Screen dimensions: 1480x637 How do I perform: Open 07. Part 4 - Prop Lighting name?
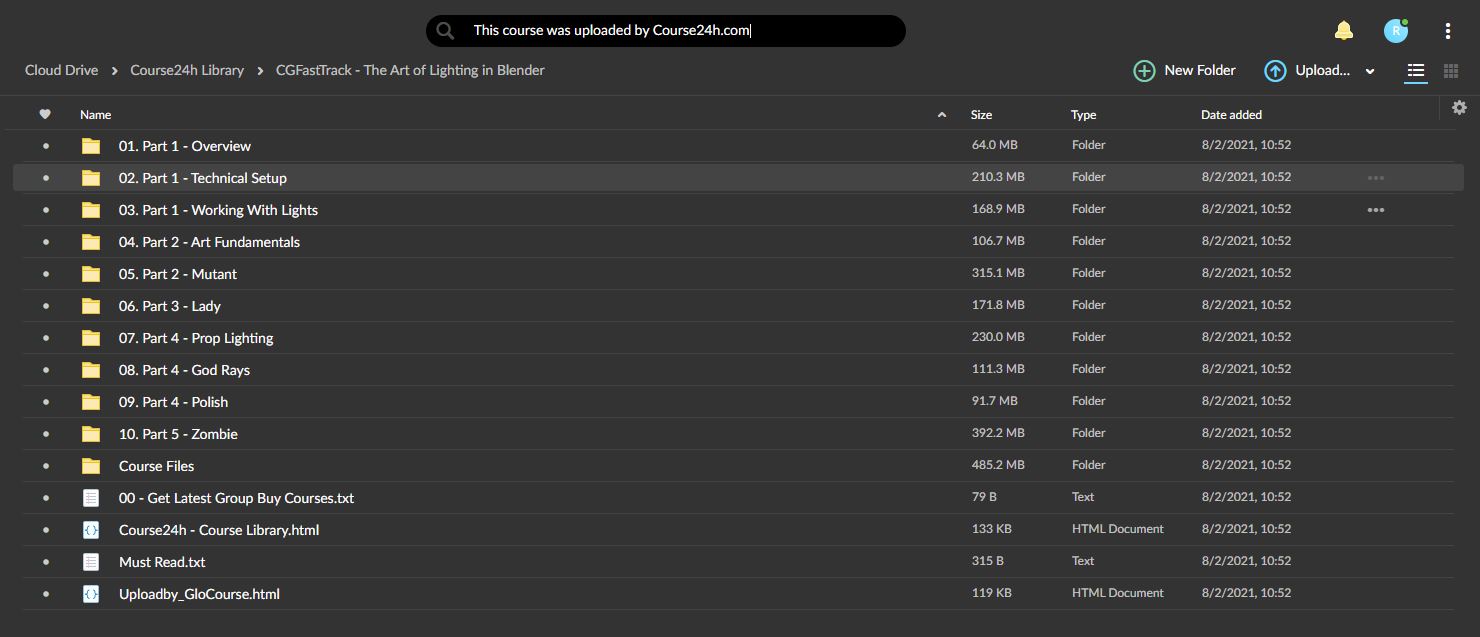pos(196,338)
